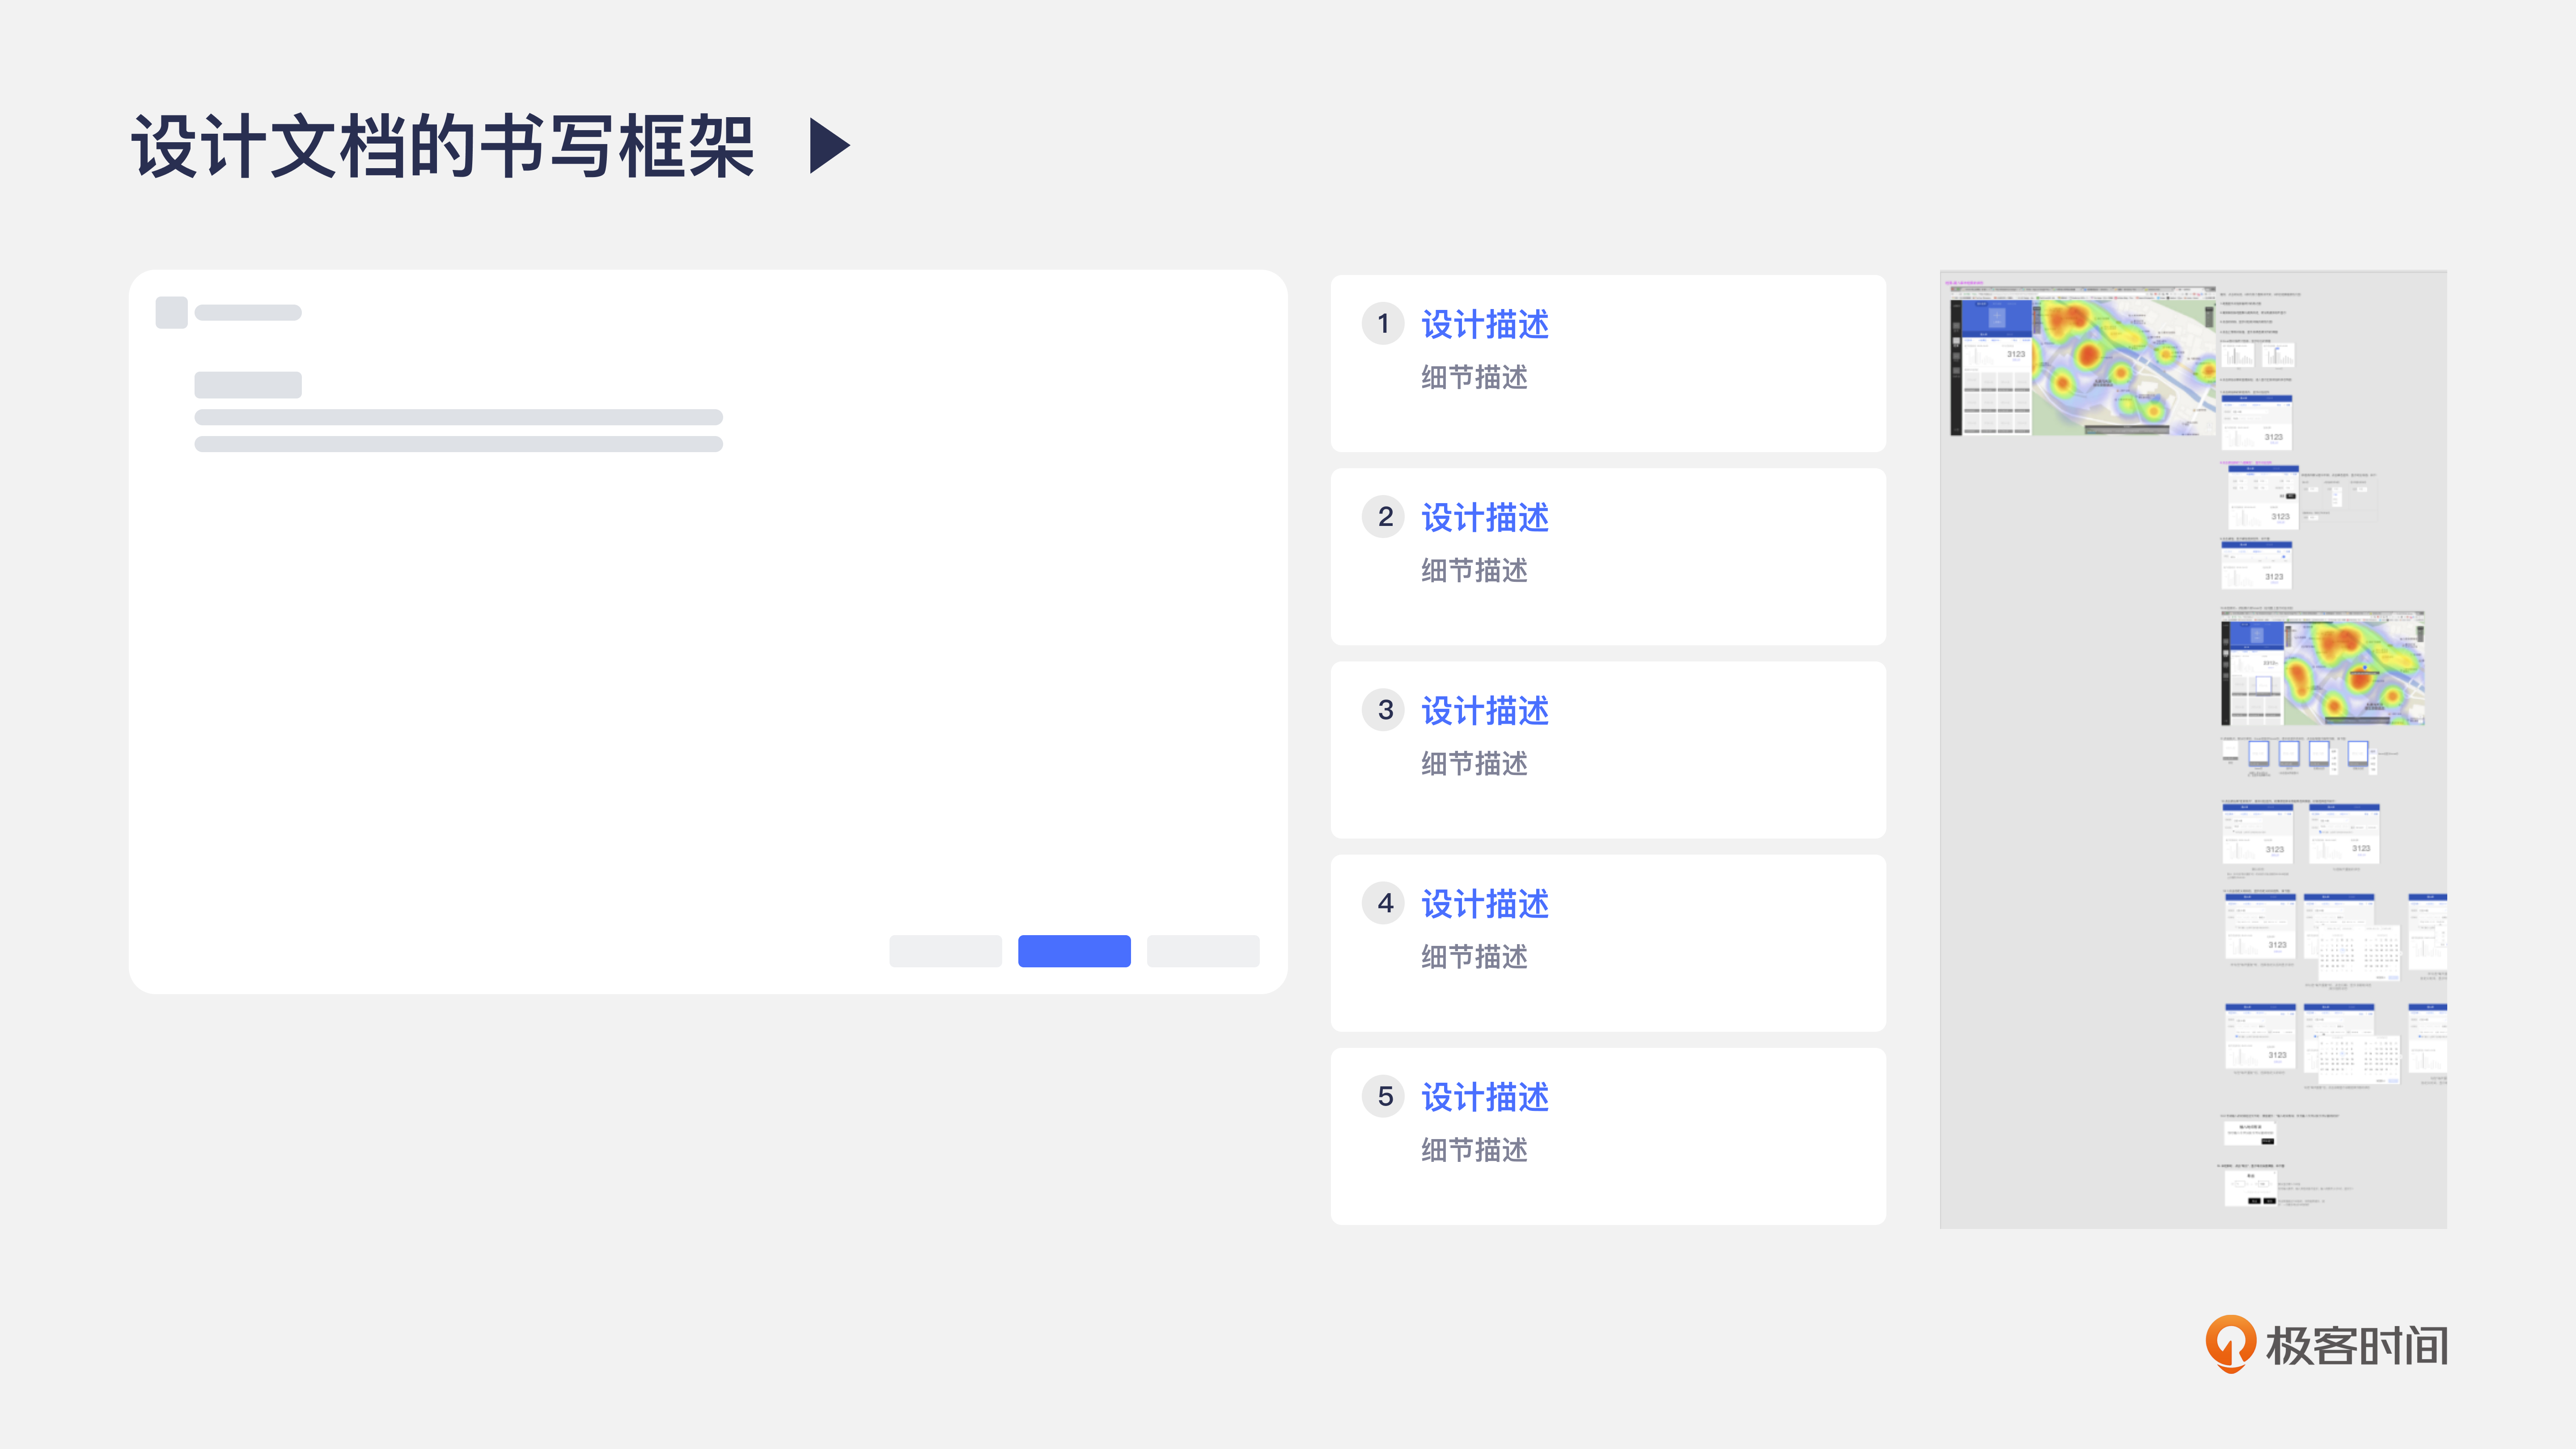Click 细节描述 text in card 5

pos(1474,1149)
